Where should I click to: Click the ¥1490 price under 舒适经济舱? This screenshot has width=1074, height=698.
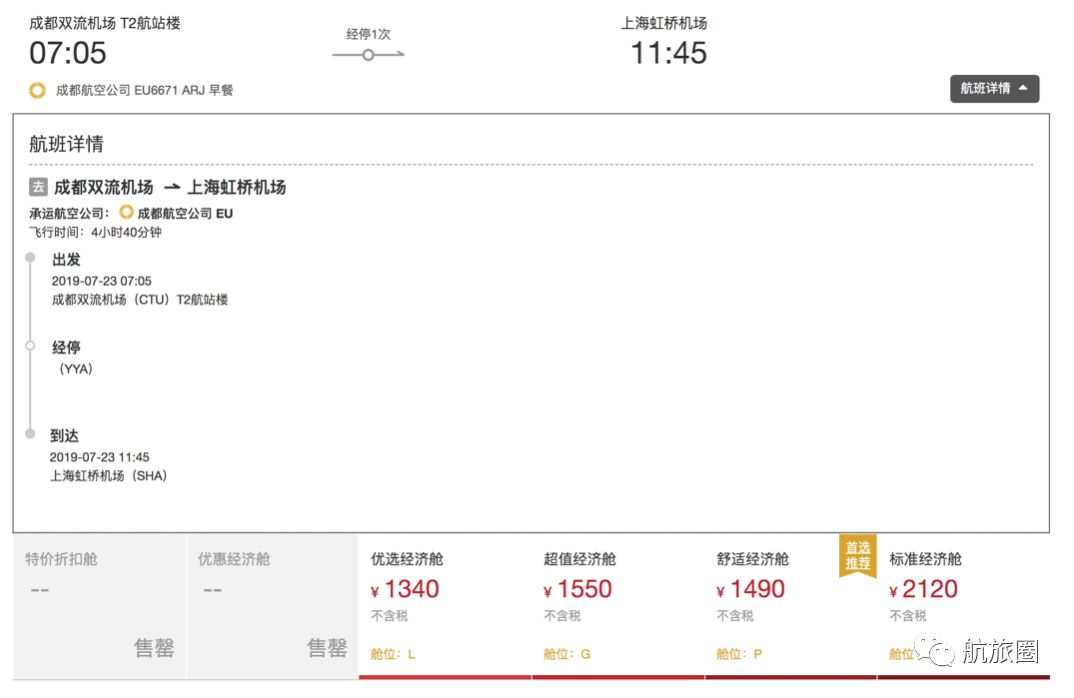(x=751, y=589)
